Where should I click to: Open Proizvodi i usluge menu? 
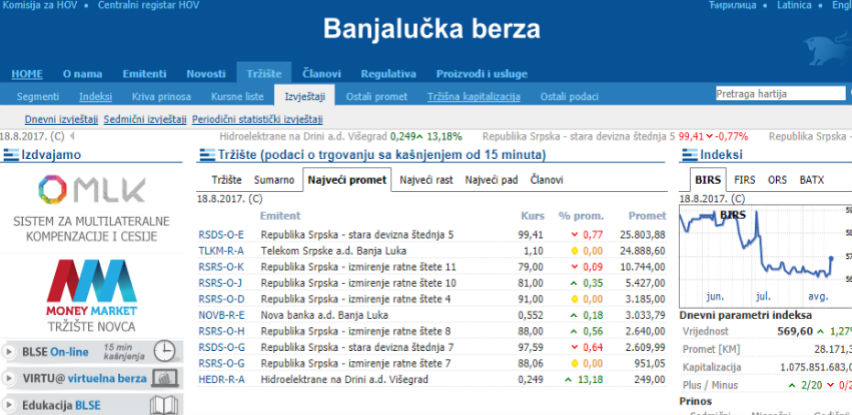click(x=481, y=74)
